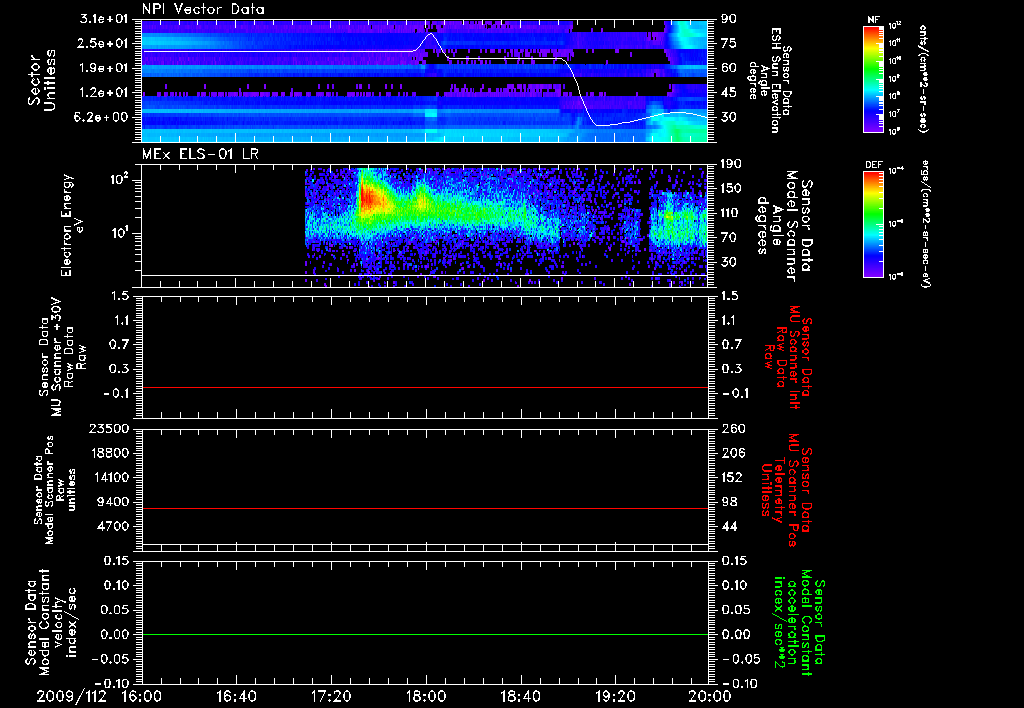Screen dimensions: 1024x708
Task: Click the 9400 scanner position tick label
Action: pos(114,502)
